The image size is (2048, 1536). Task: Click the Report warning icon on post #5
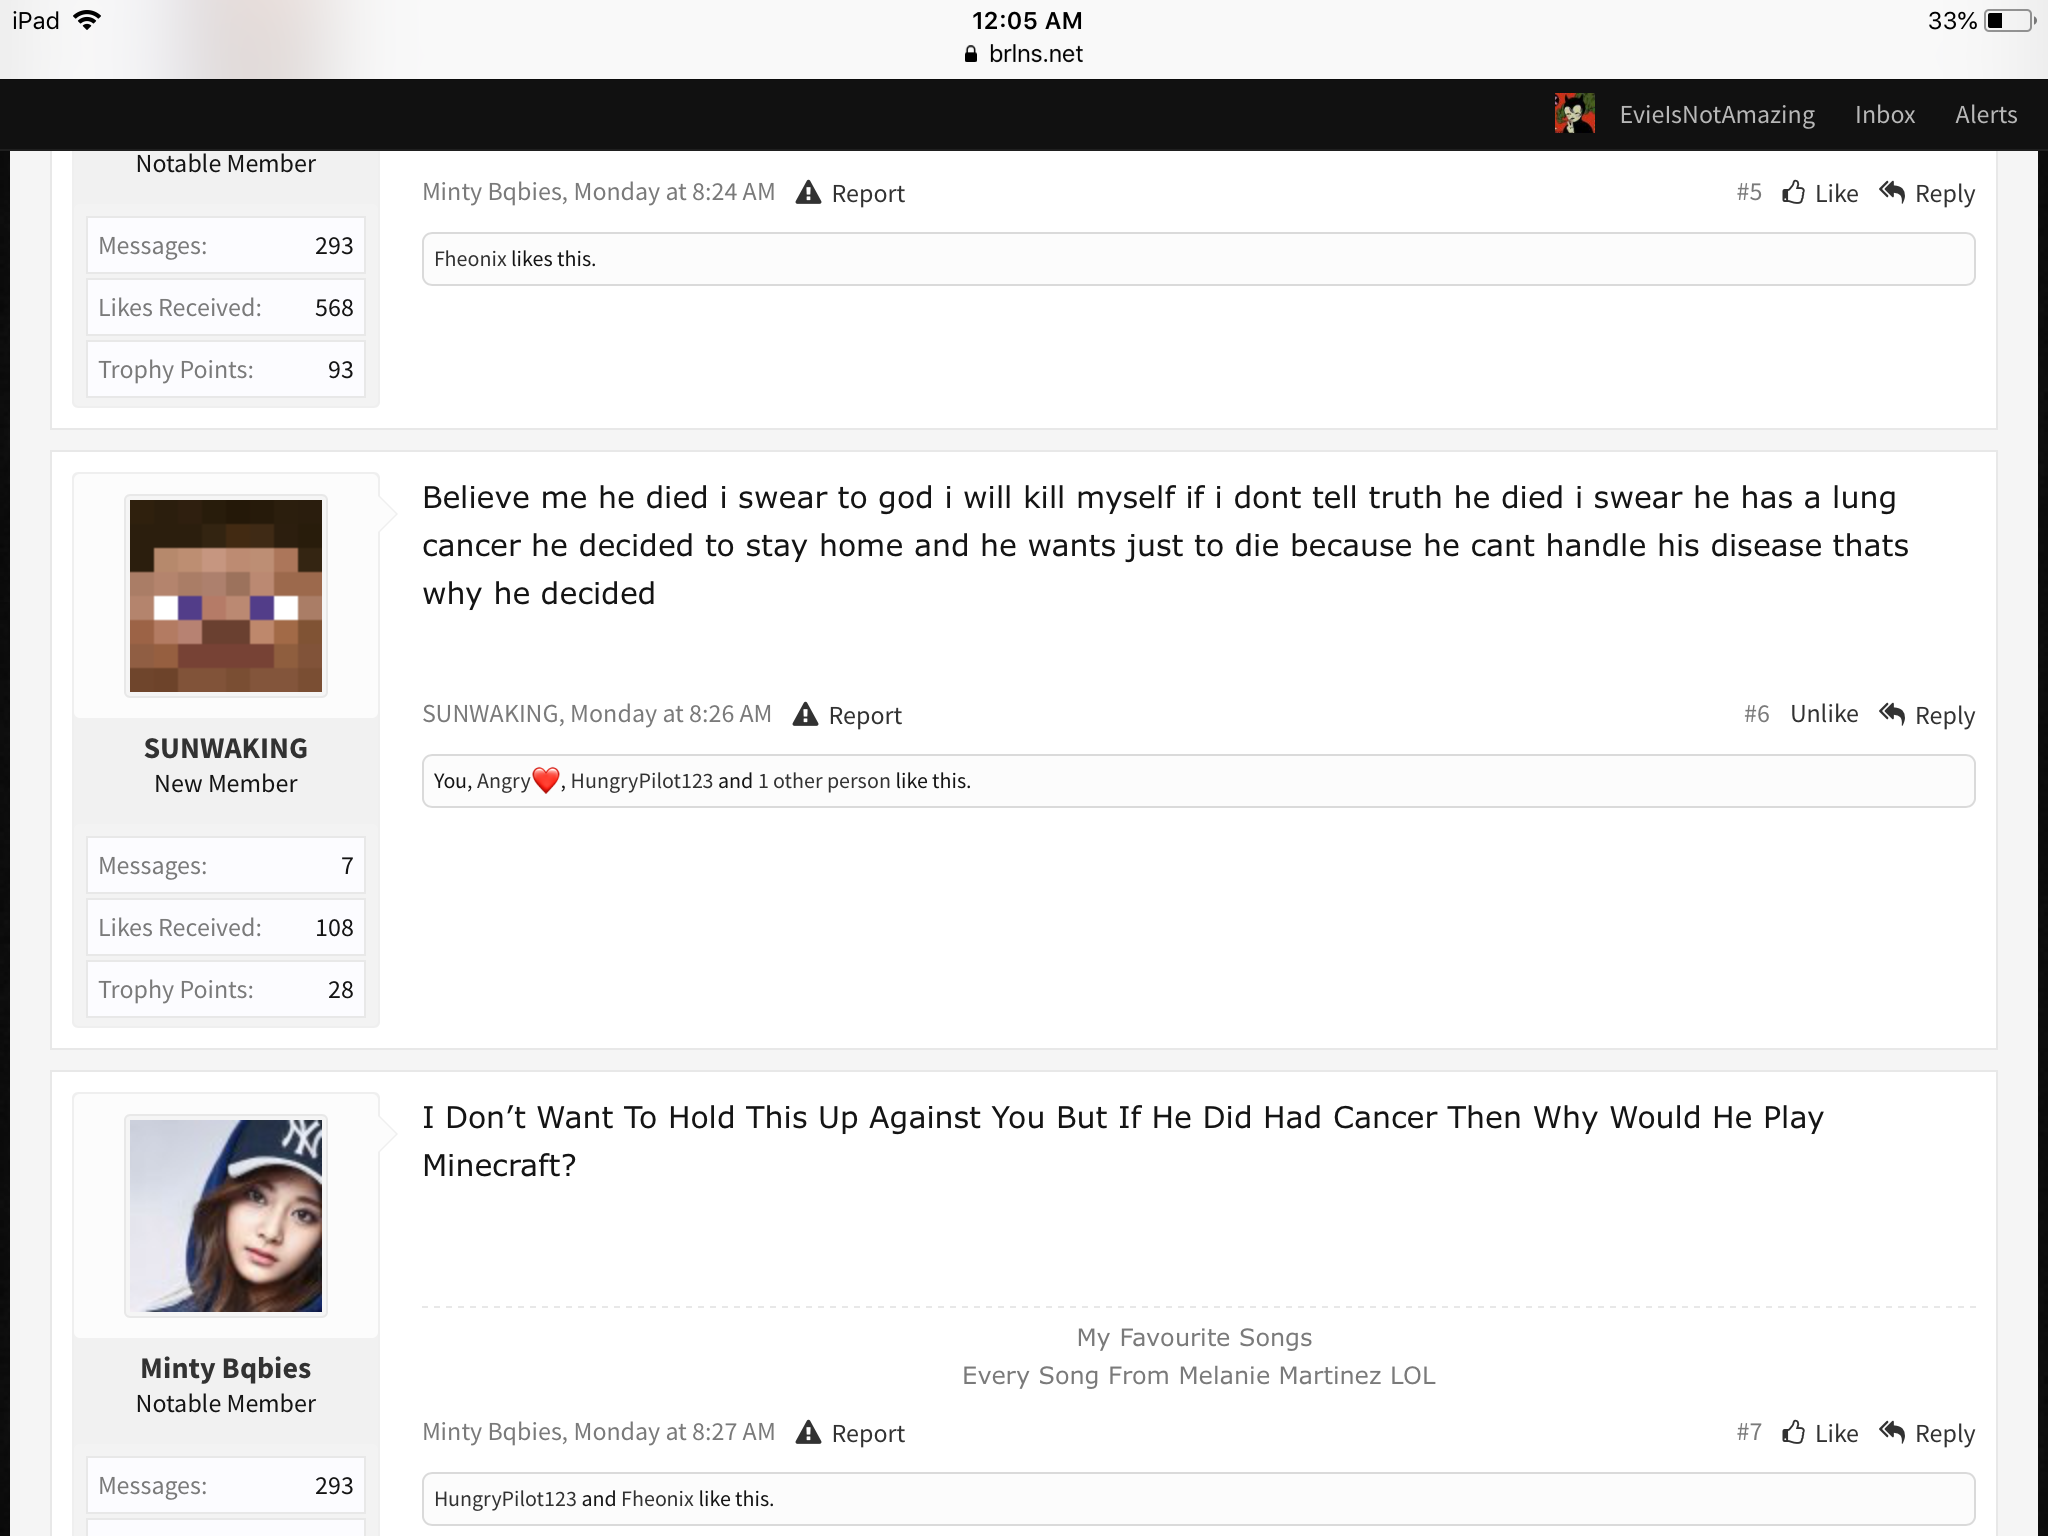point(808,192)
